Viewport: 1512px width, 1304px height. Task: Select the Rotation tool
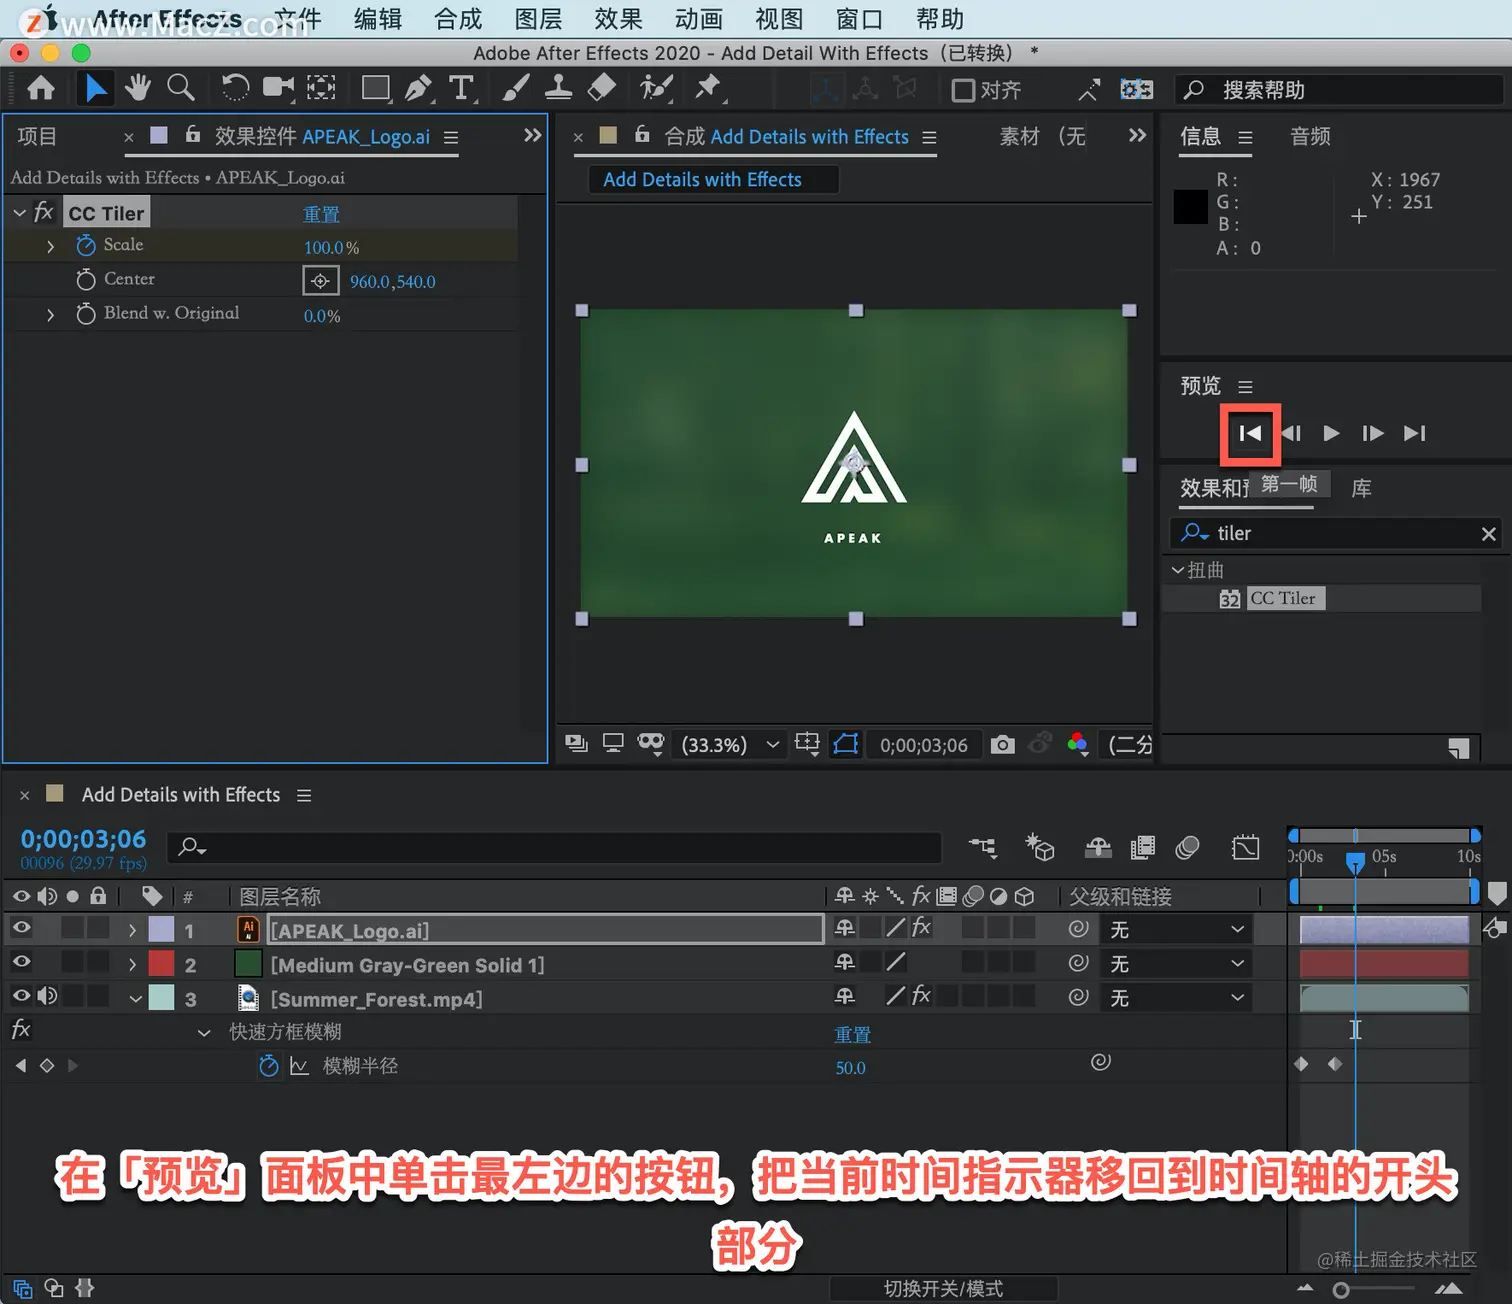pos(235,89)
